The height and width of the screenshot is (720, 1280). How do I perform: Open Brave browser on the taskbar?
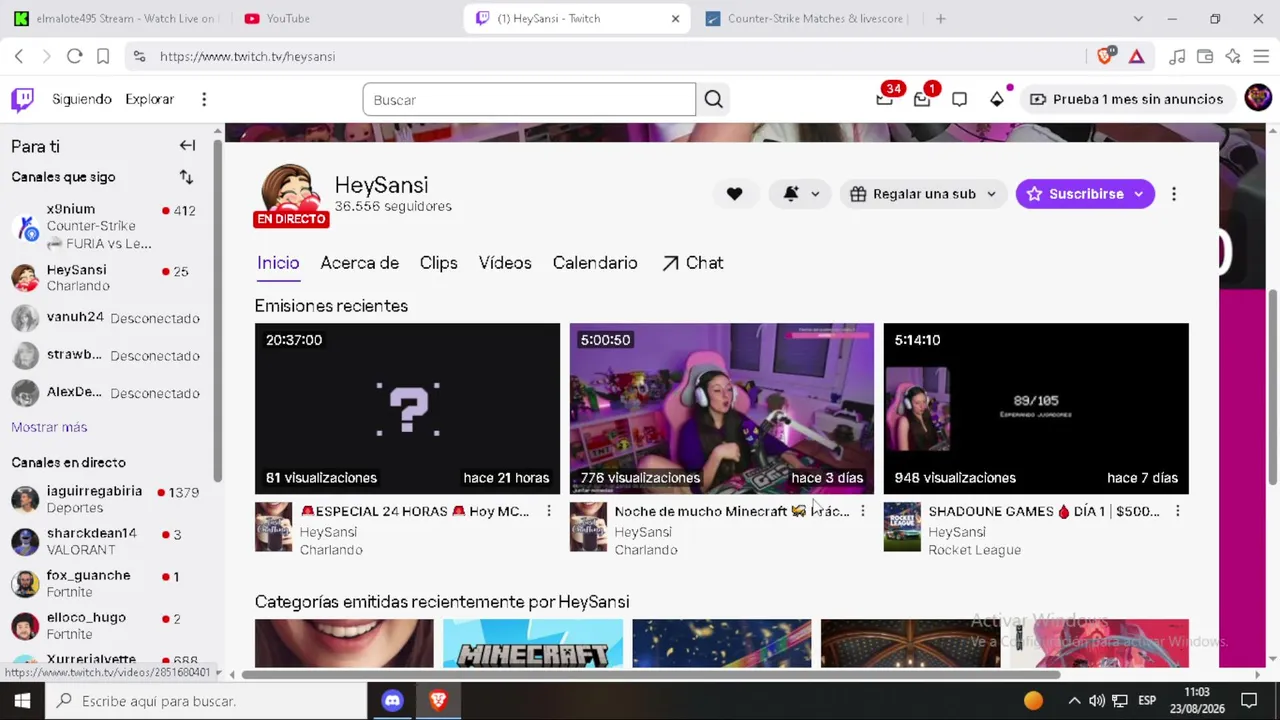coord(438,701)
